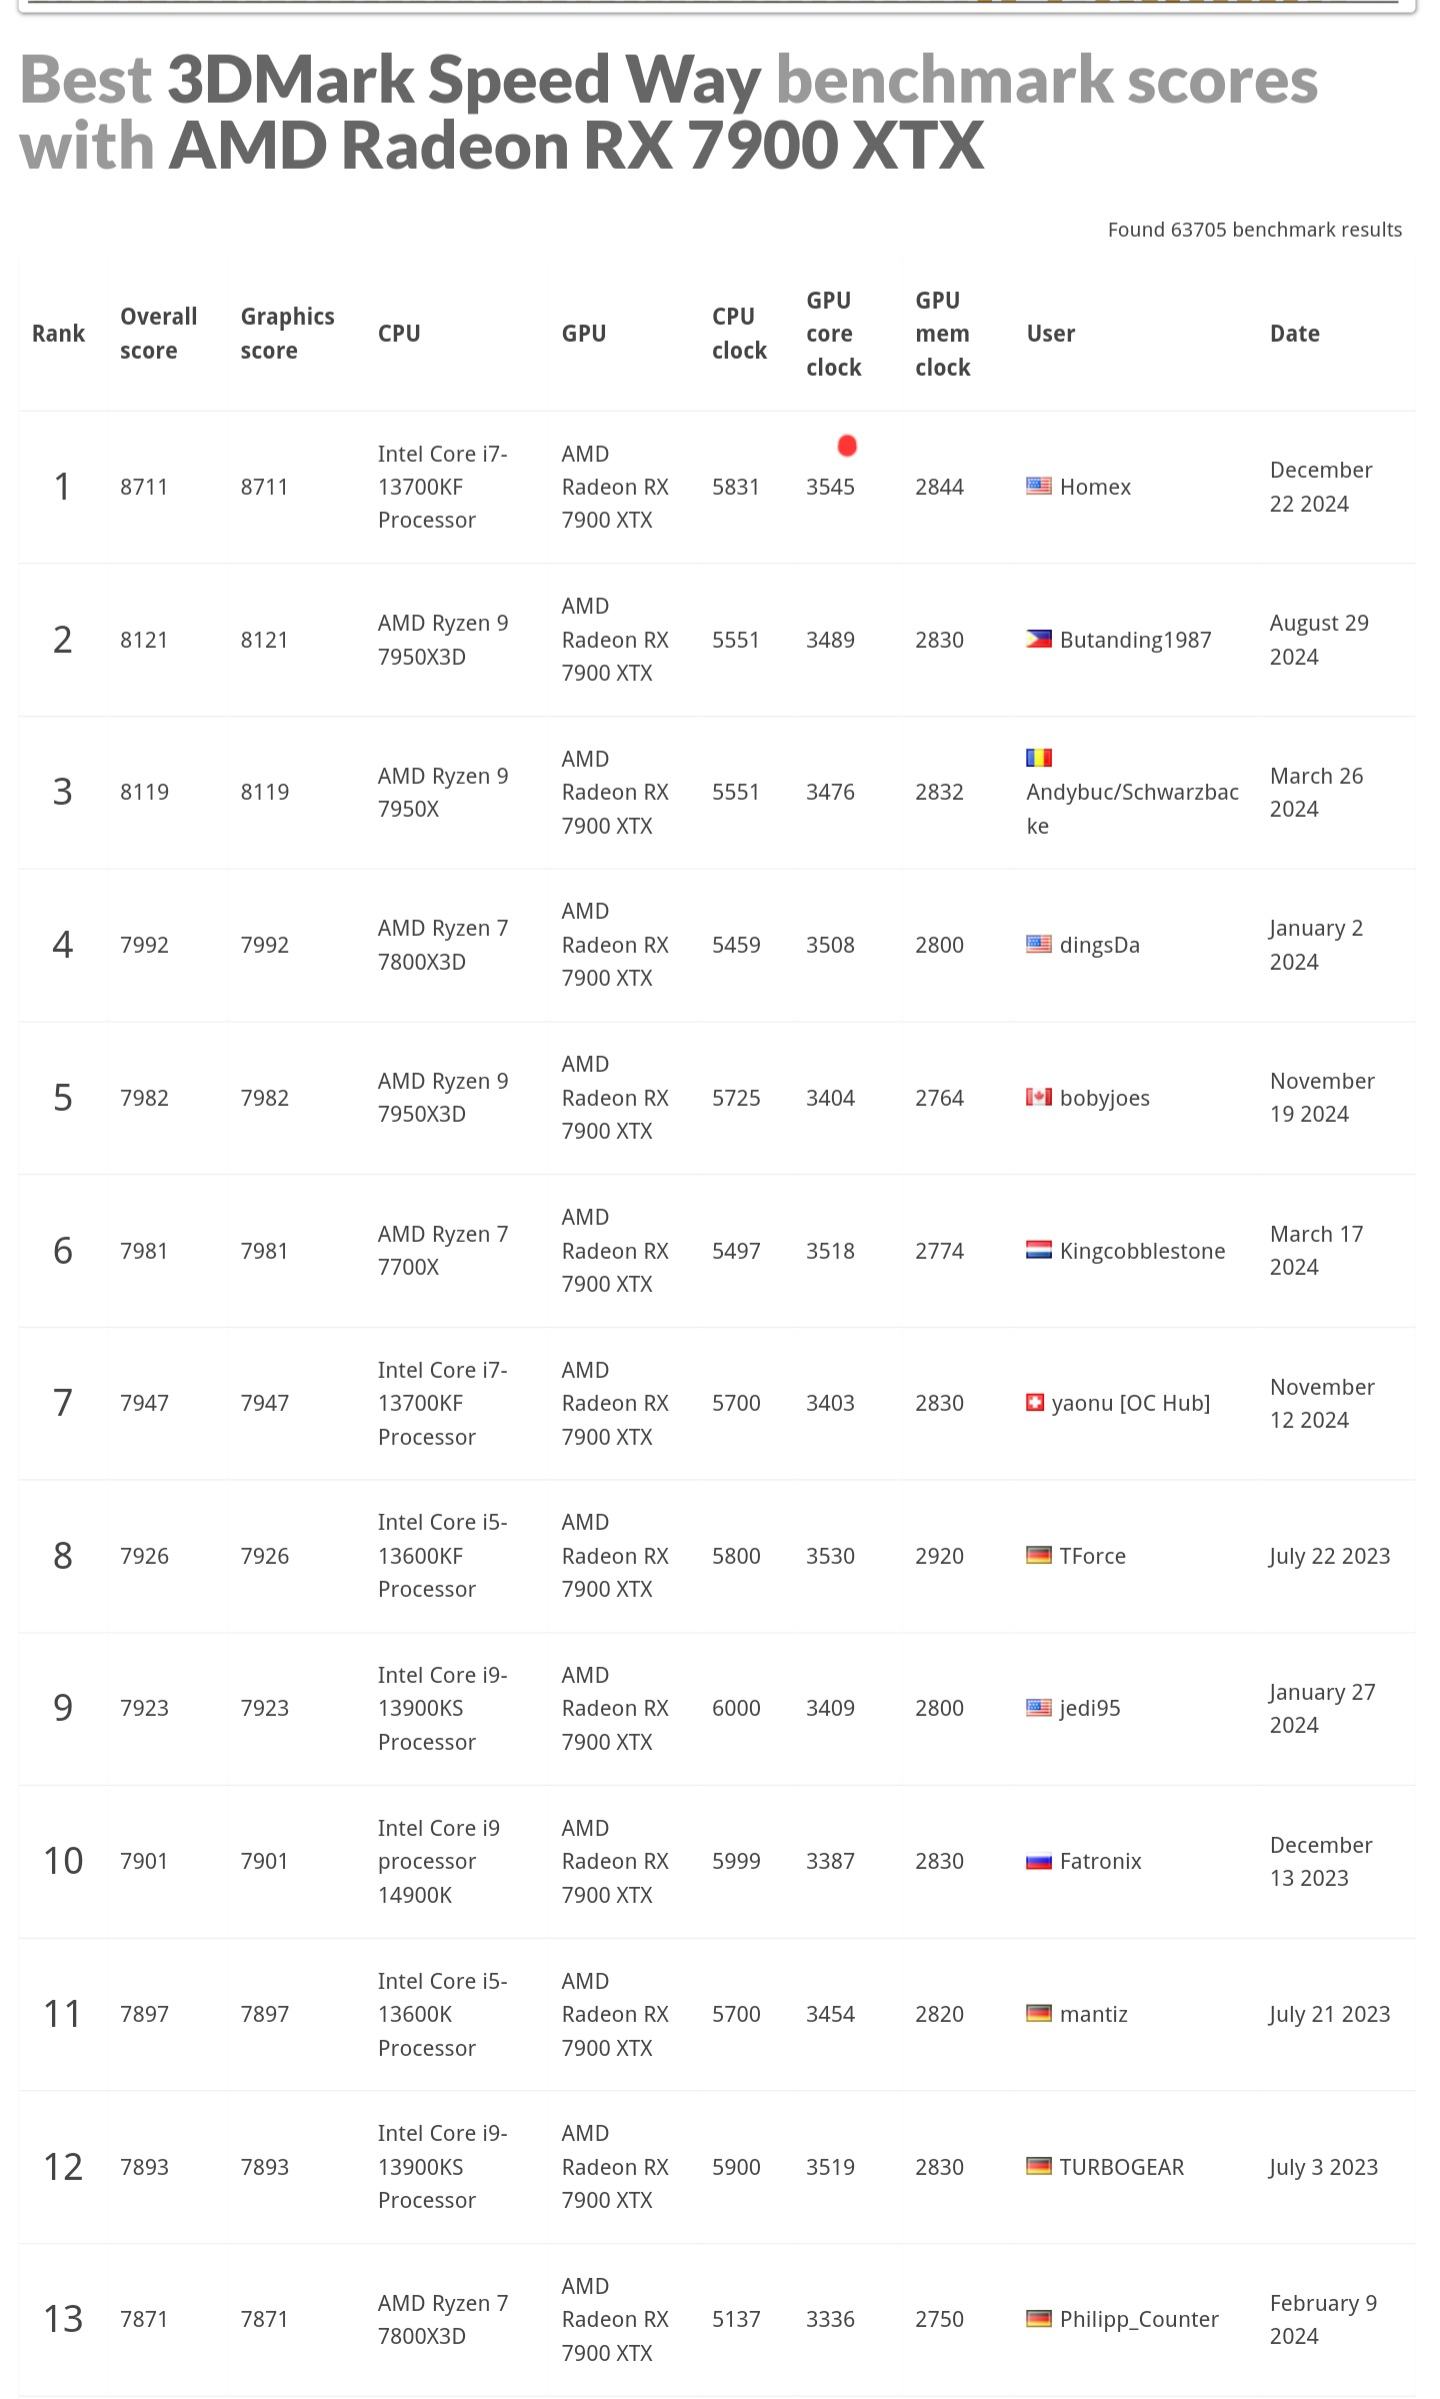Click the Russian flag next to Fatronix

(x=1038, y=1861)
